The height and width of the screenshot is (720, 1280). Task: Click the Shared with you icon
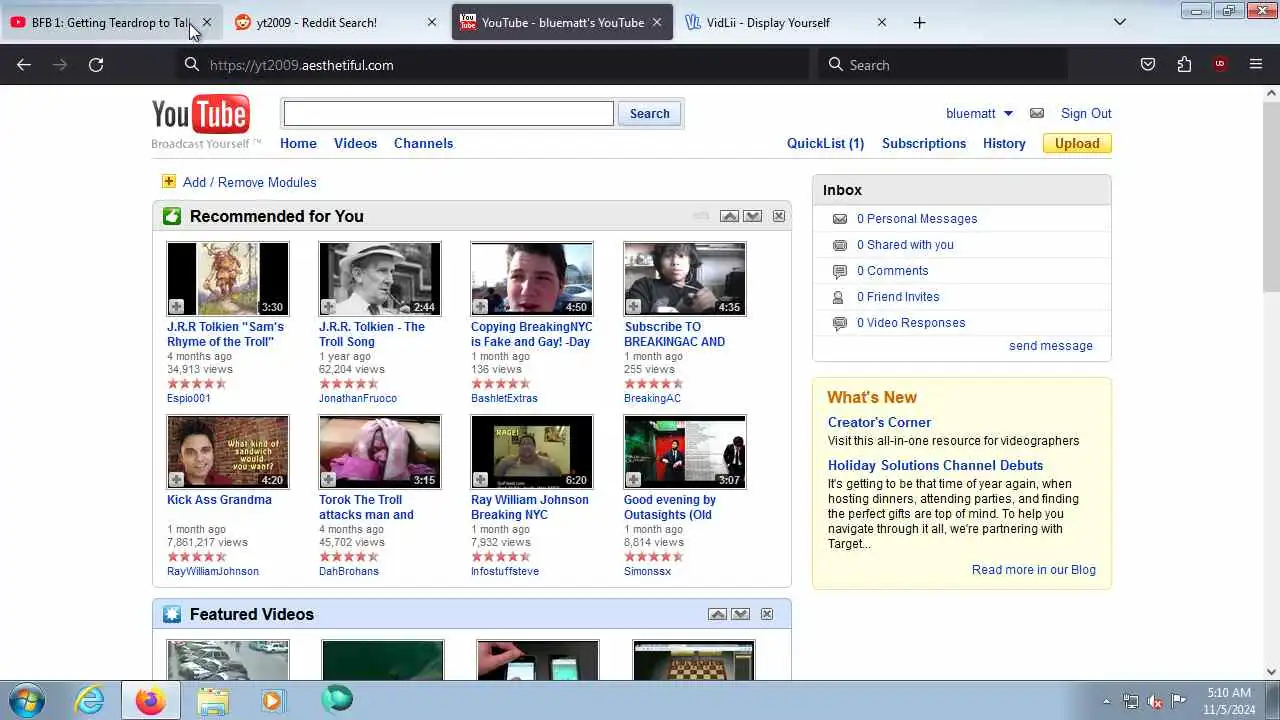pos(840,245)
